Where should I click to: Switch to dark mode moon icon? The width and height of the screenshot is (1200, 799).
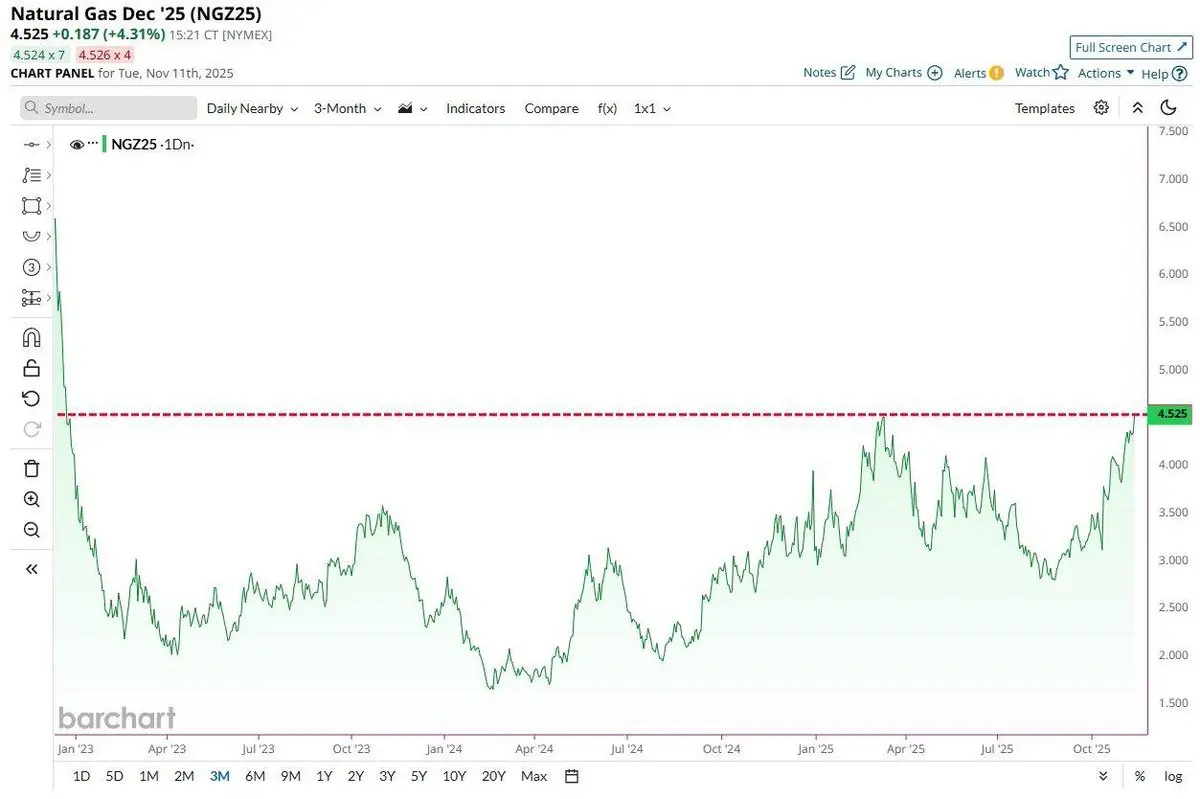pyautogui.click(x=1168, y=108)
